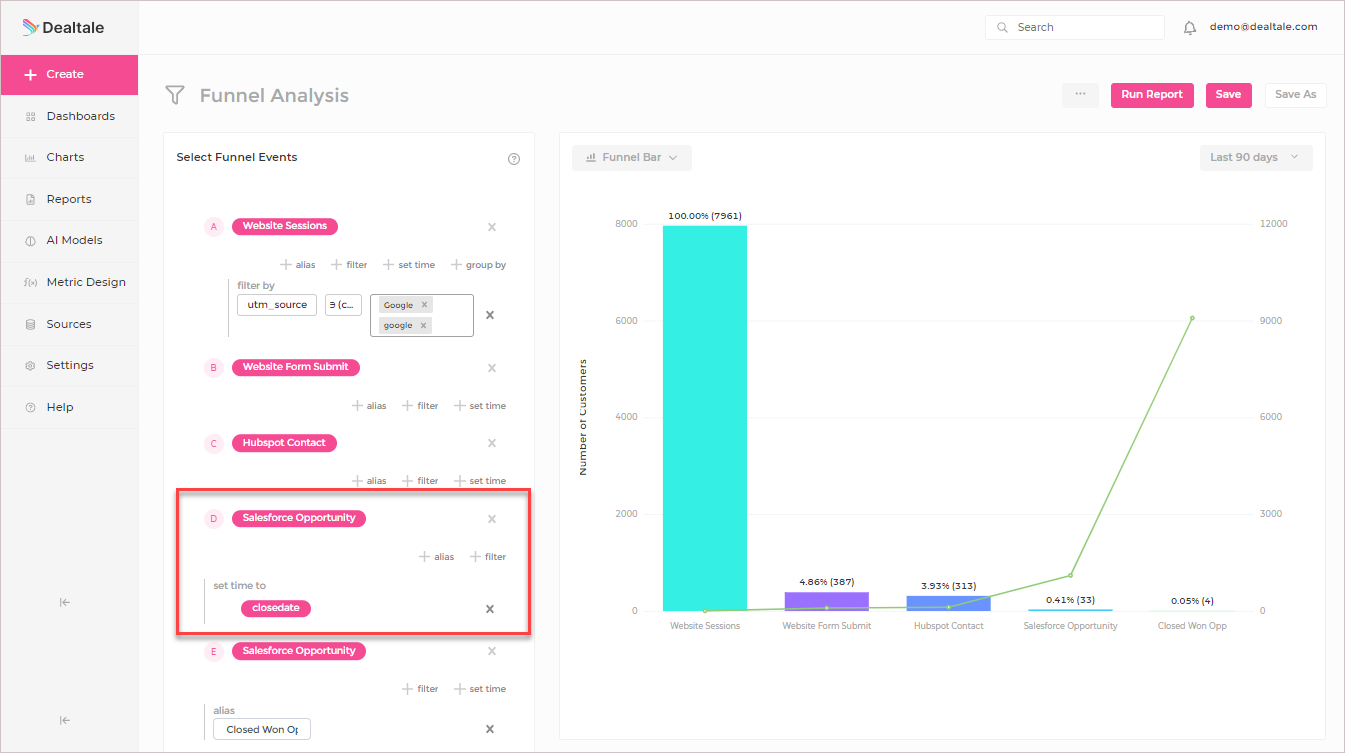Viewport: 1345px width, 753px height.
Task: Open AI Models from the sidebar
Action: pyautogui.click(x=69, y=241)
